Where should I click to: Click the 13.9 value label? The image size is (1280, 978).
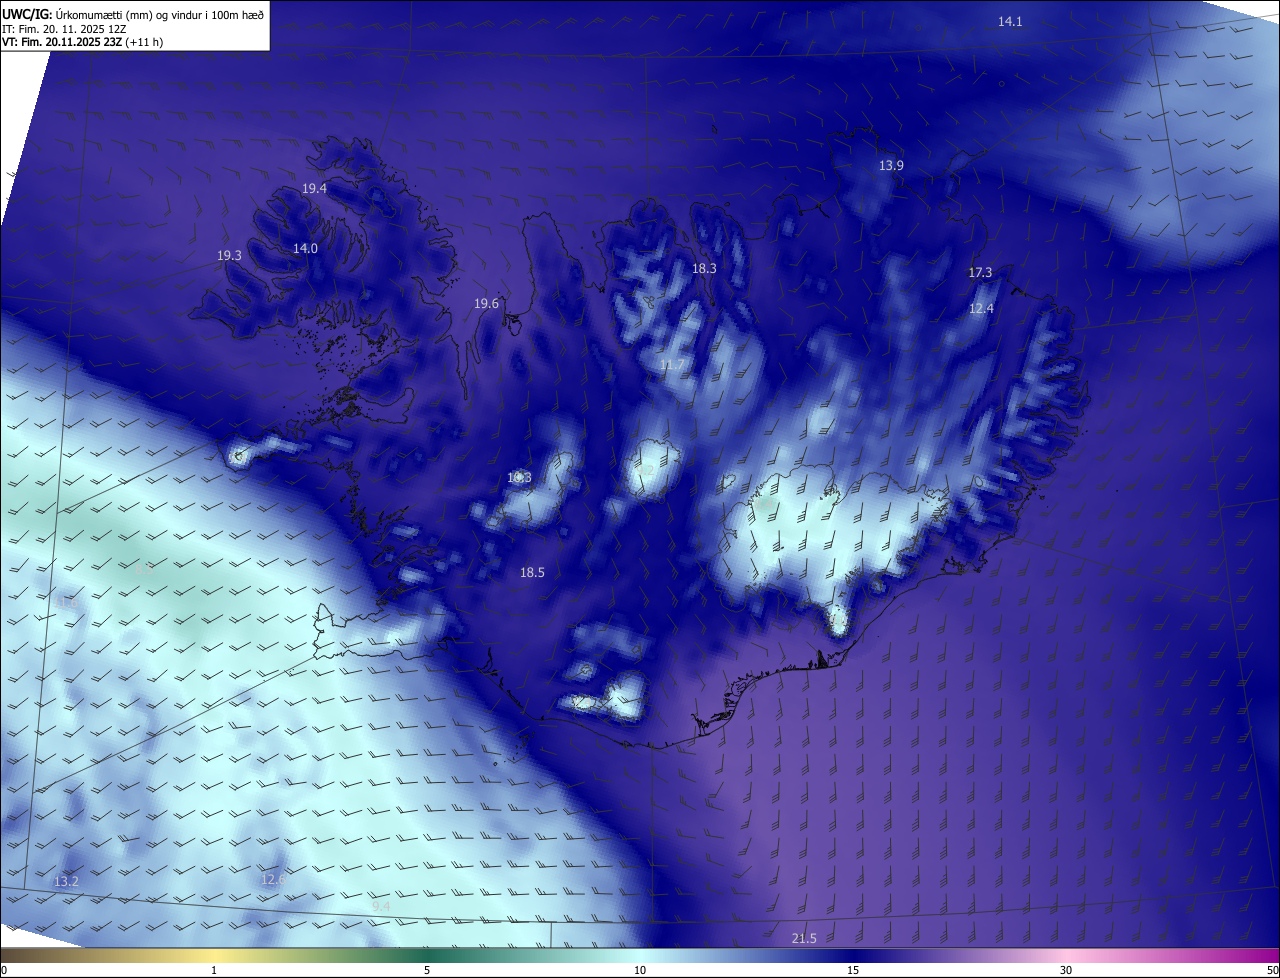click(891, 165)
